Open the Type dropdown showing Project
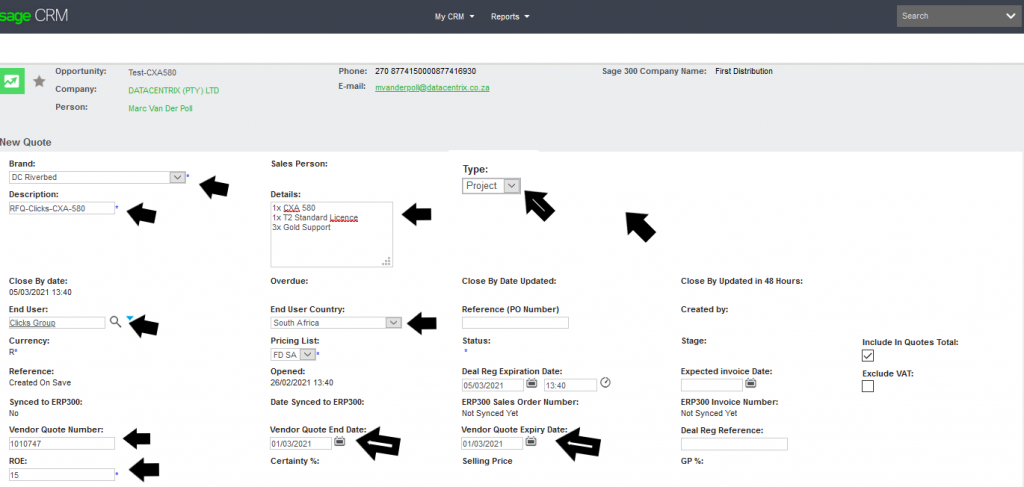The width and height of the screenshot is (1024, 487). point(511,186)
